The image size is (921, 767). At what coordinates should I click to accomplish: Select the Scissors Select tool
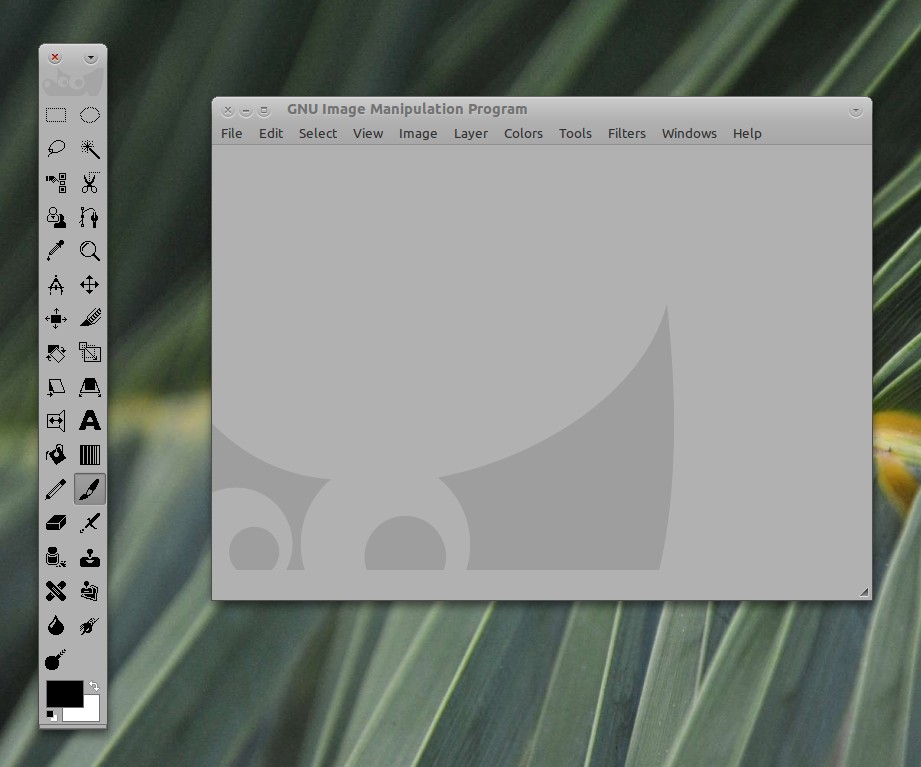(90, 183)
